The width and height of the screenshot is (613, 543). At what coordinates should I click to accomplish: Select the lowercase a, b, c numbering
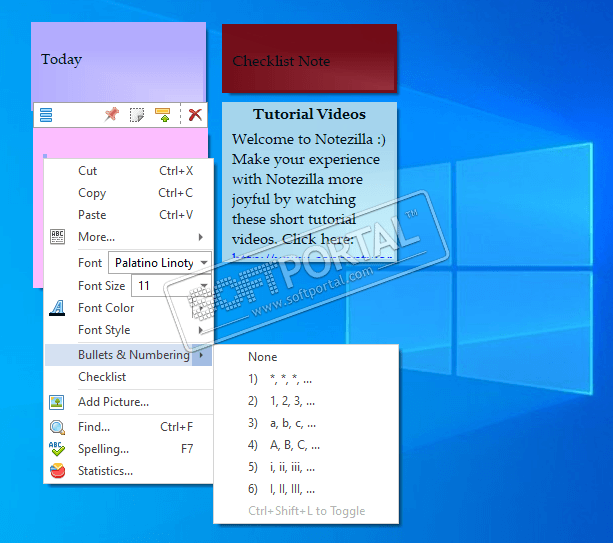tap(306, 423)
